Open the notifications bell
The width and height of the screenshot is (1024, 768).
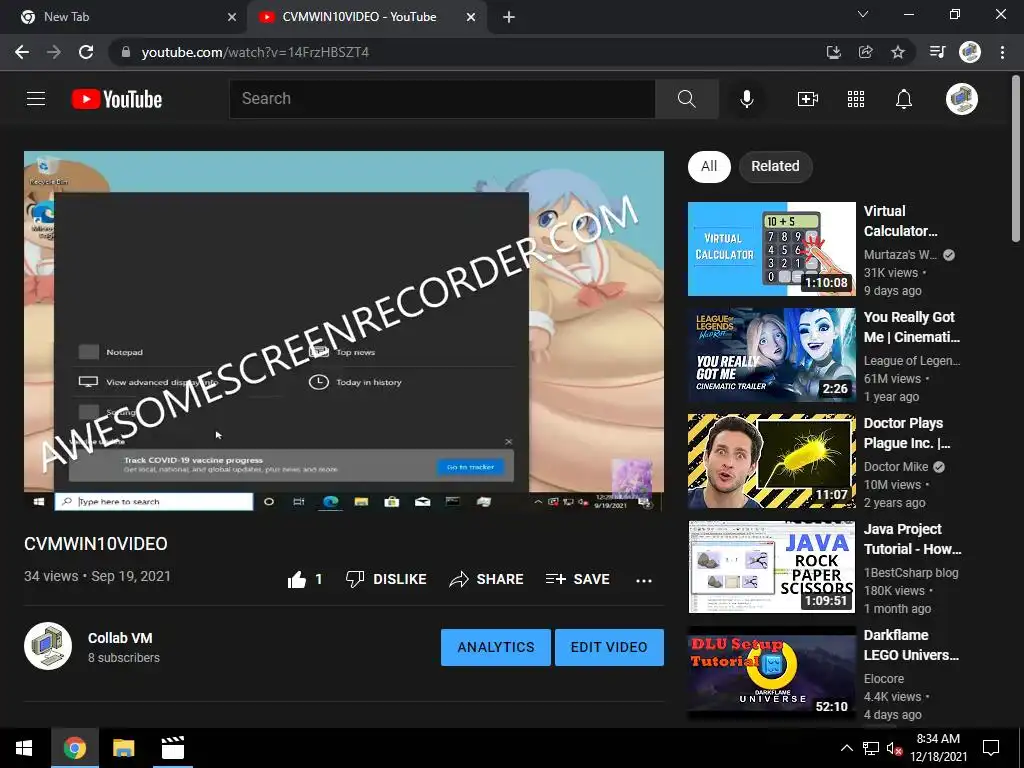point(904,99)
